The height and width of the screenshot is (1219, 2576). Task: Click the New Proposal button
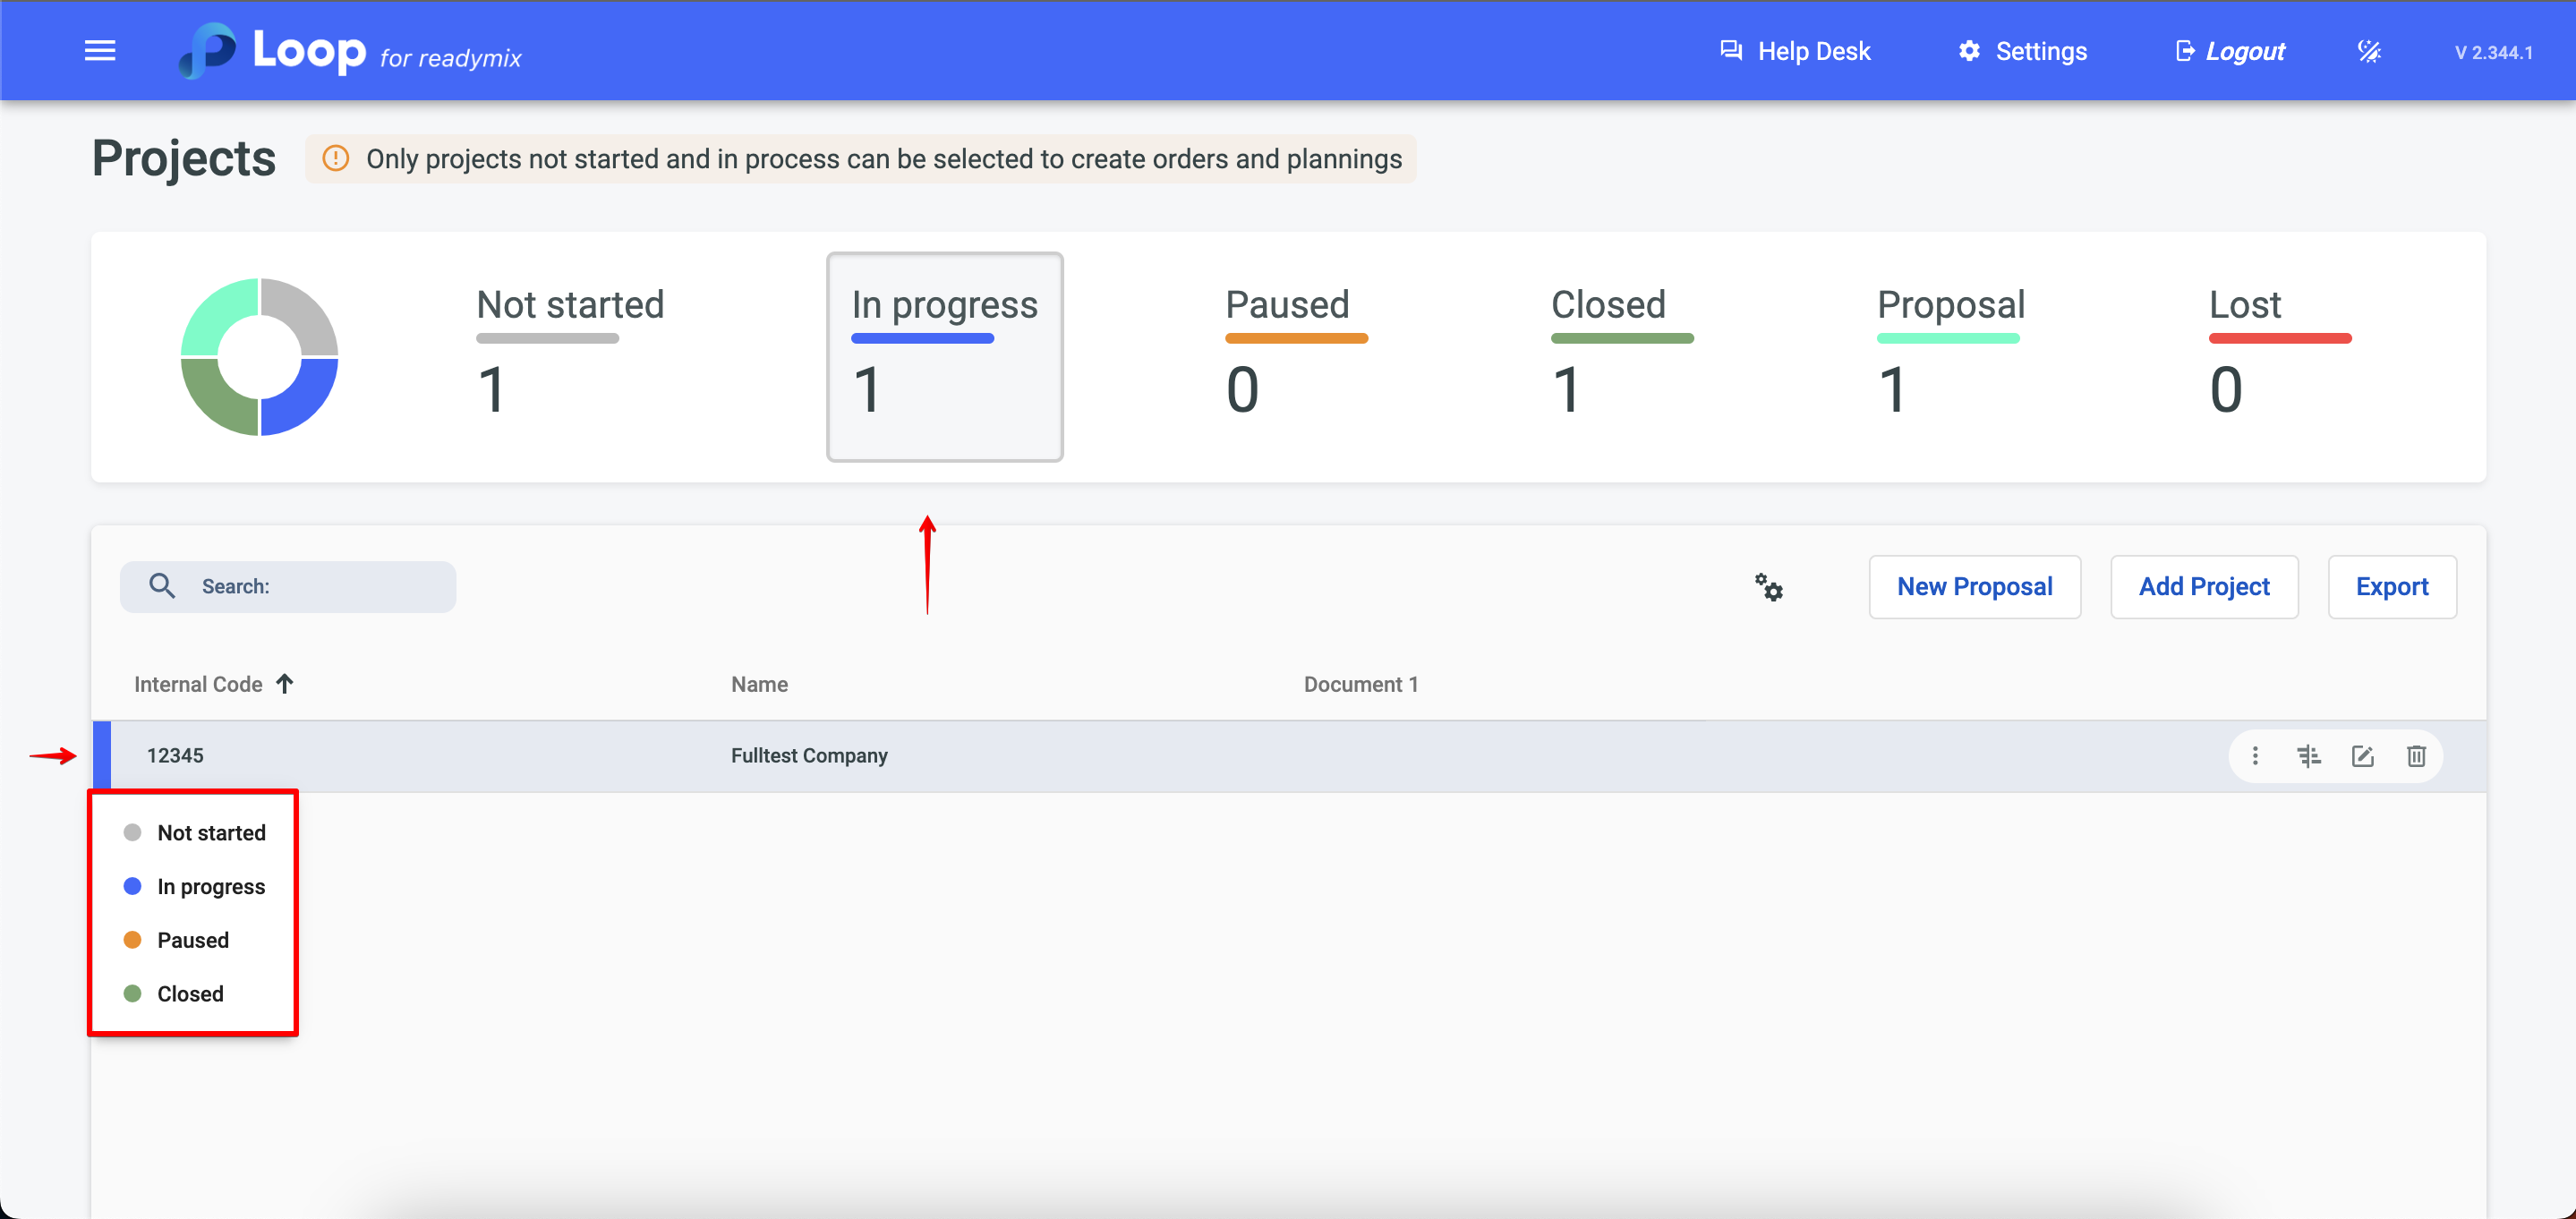[1974, 587]
